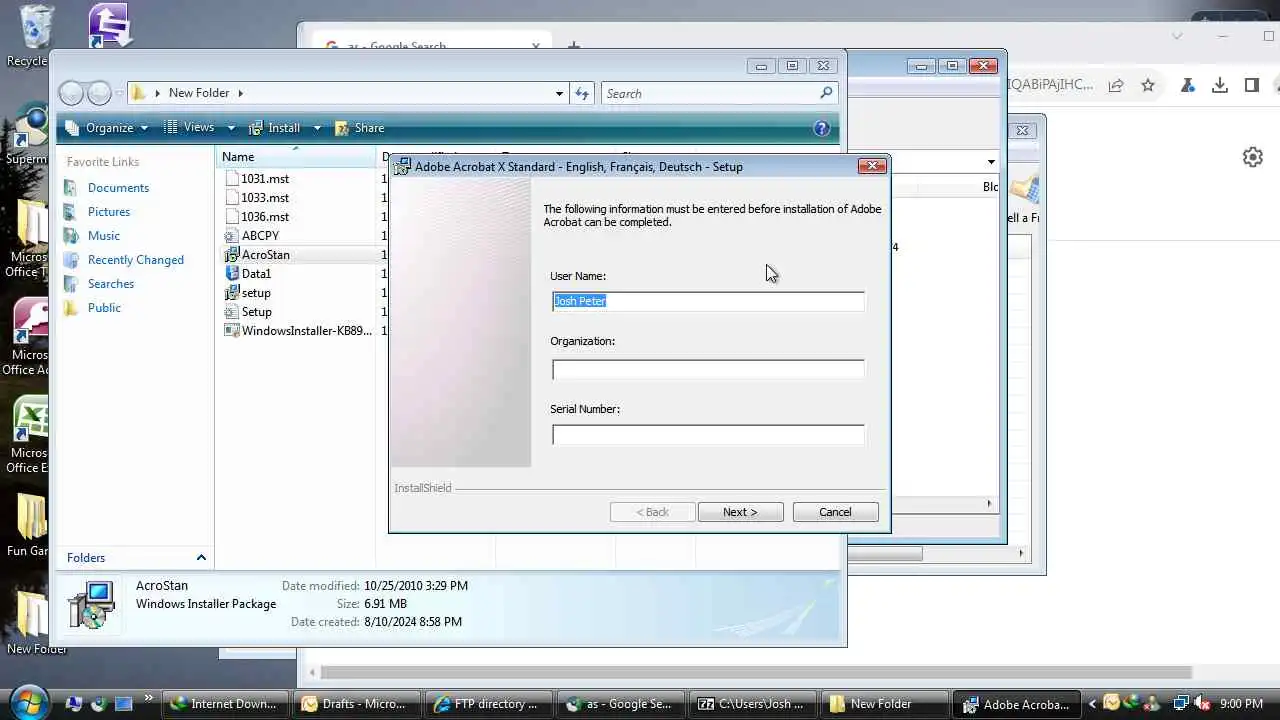Click the search magnifier icon

click(x=826, y=93)
